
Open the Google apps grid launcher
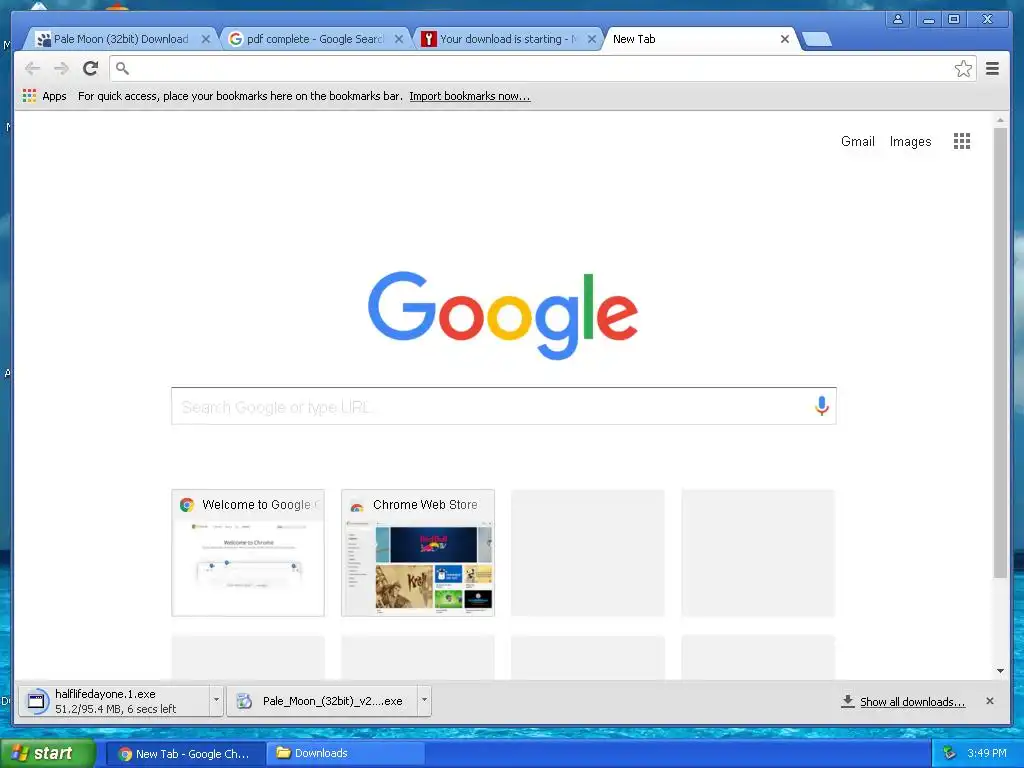[961, 141]
